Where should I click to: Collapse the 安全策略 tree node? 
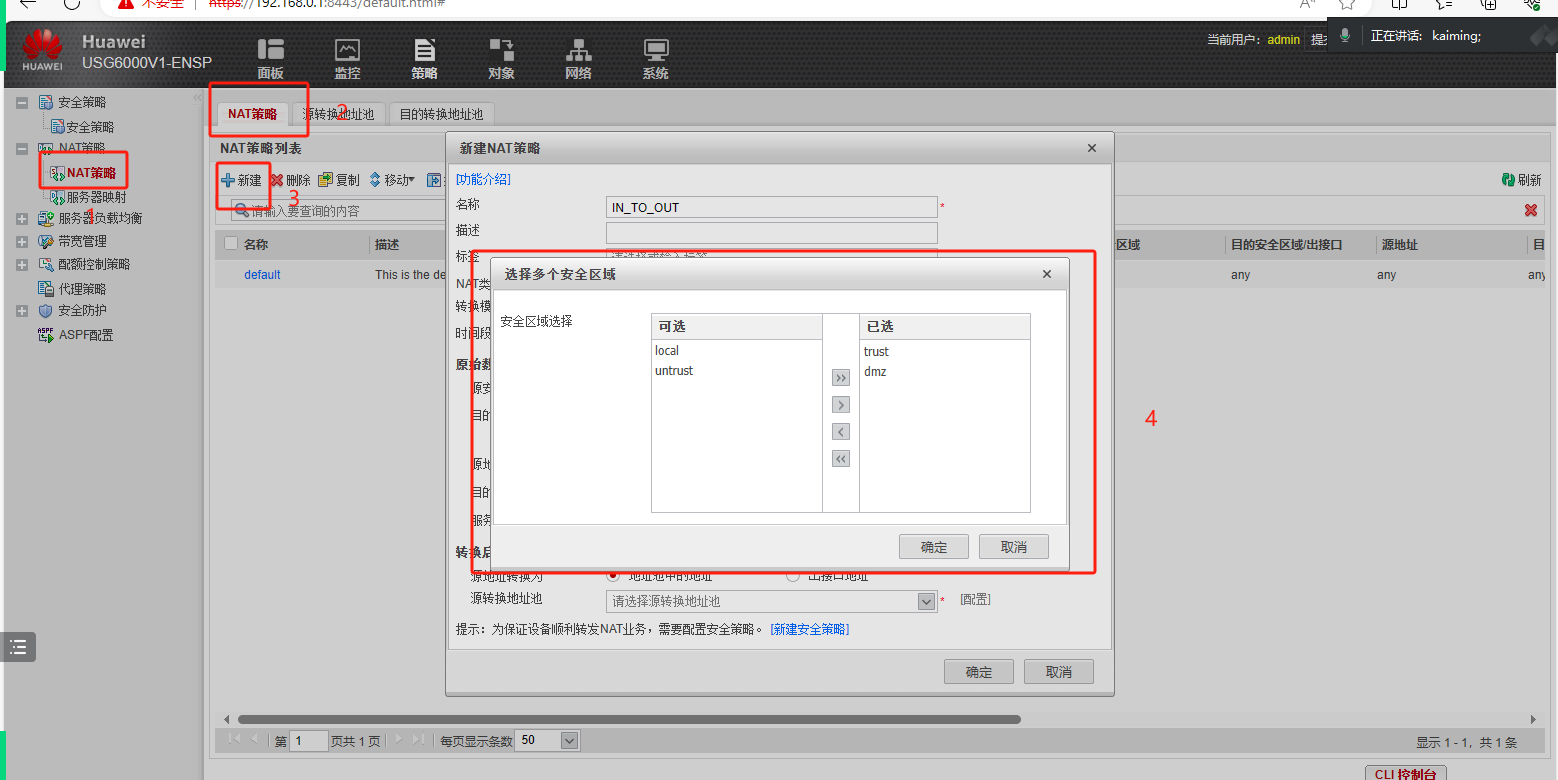tap(22, 103)
